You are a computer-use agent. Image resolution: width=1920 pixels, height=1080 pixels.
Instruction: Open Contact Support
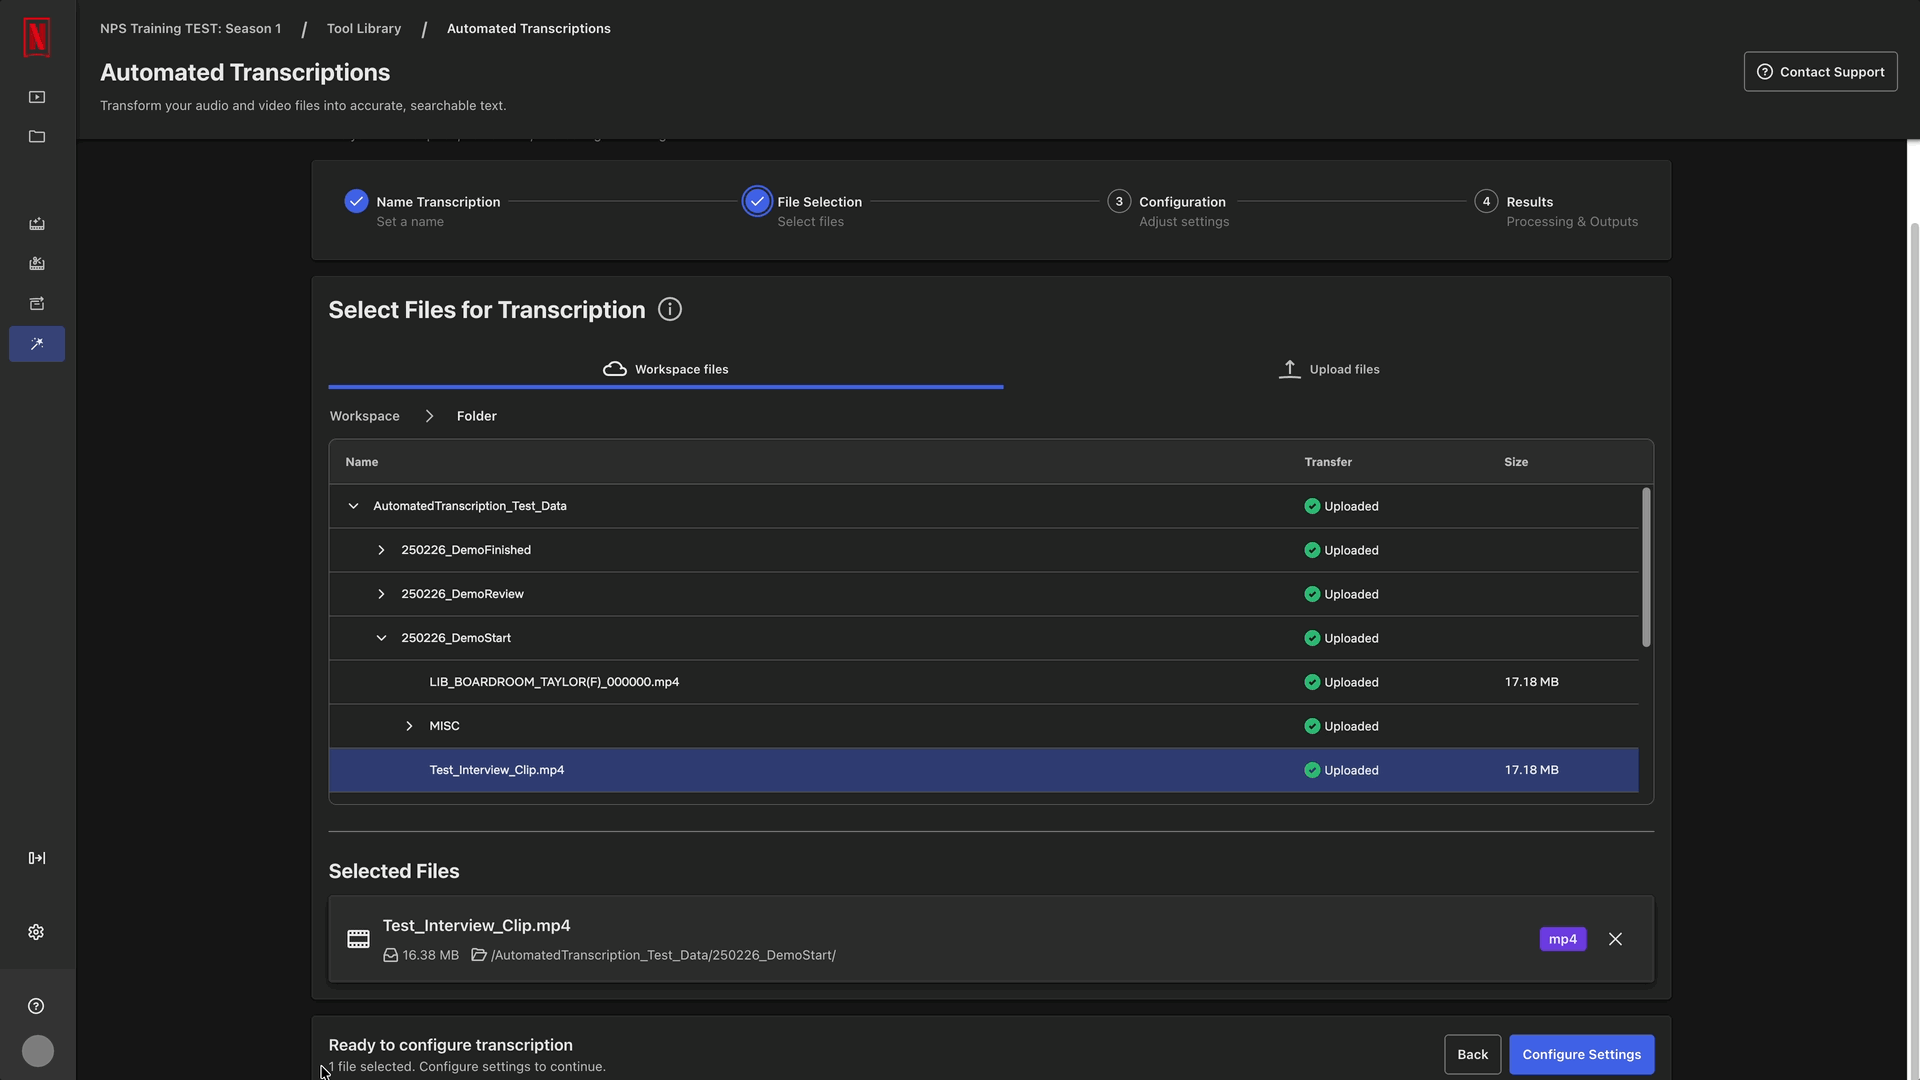(1820, 72)
